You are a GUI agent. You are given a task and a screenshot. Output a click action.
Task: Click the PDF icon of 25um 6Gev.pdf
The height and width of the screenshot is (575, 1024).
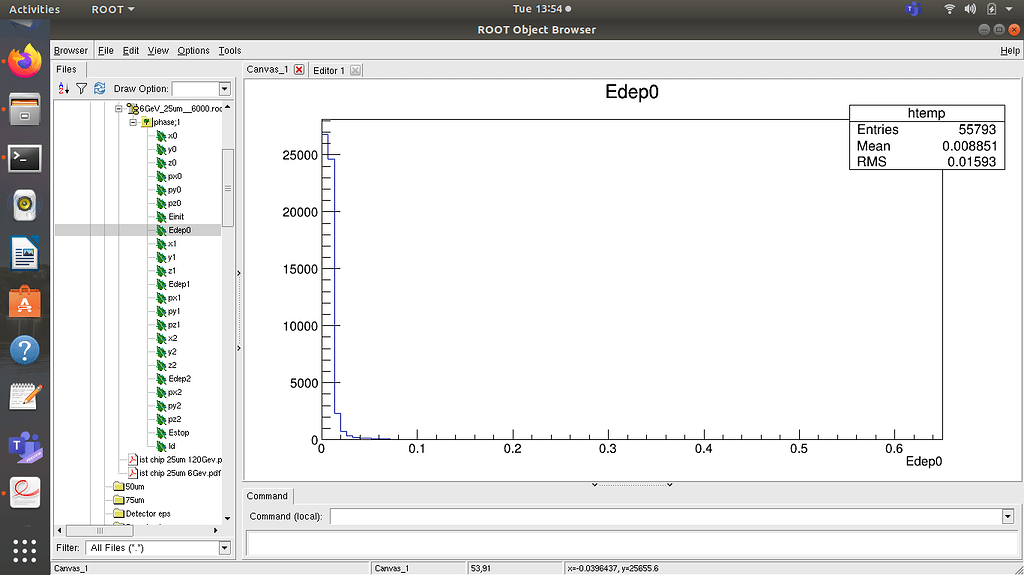pyautogui.click(x=133, y=473)
